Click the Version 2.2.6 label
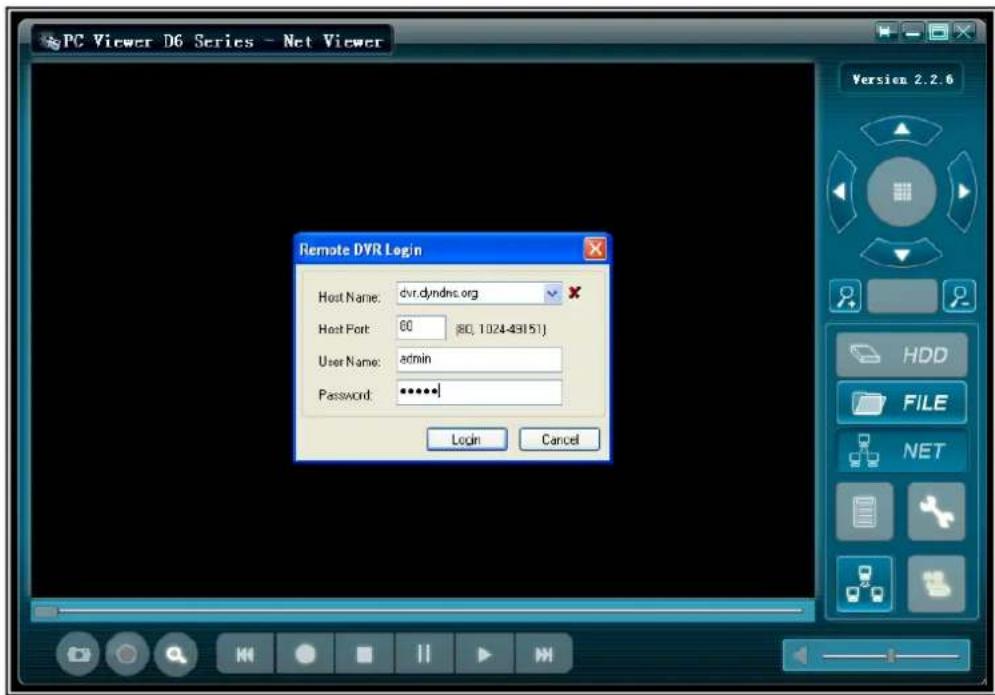The image size is (995, 695). [902, 79]
